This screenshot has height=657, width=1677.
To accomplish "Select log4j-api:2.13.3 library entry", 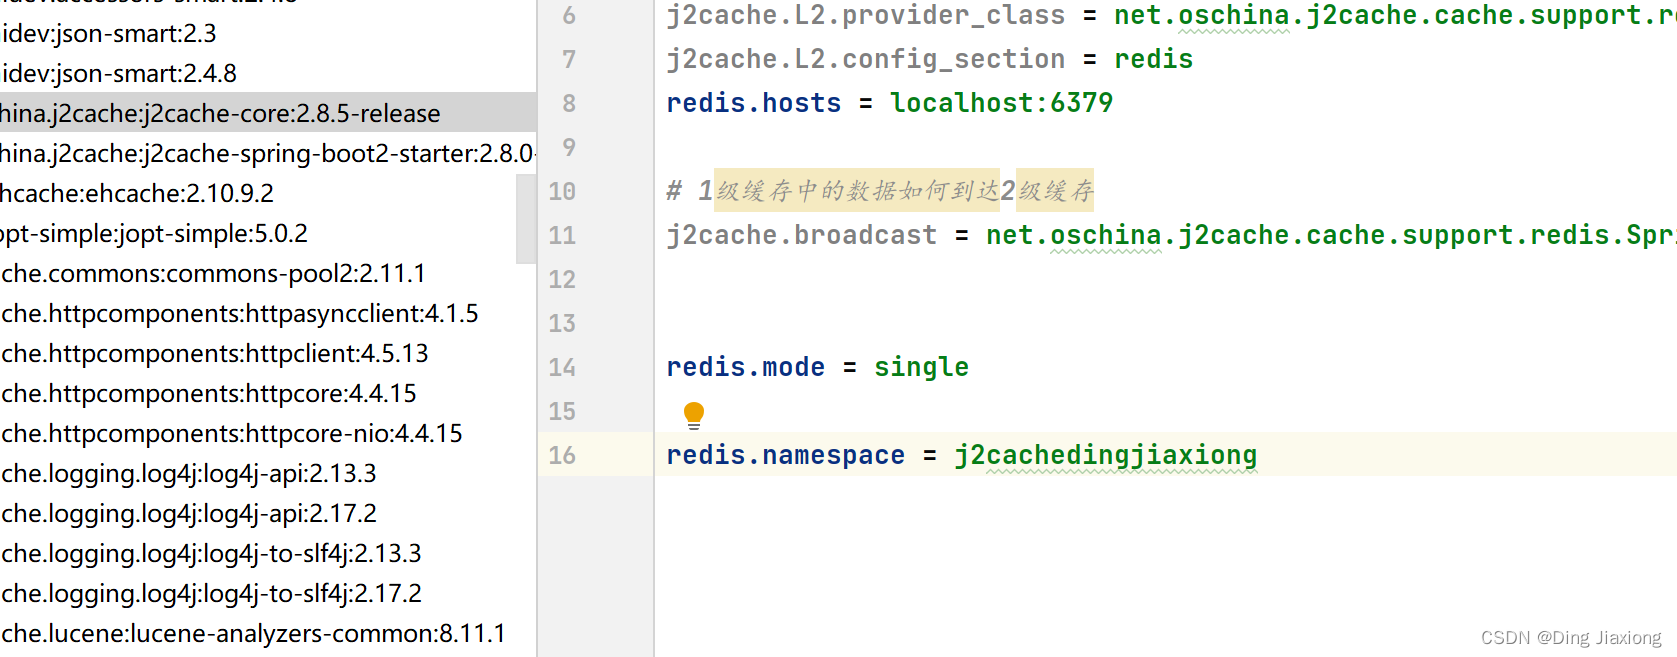I will (x=268, y=473).
